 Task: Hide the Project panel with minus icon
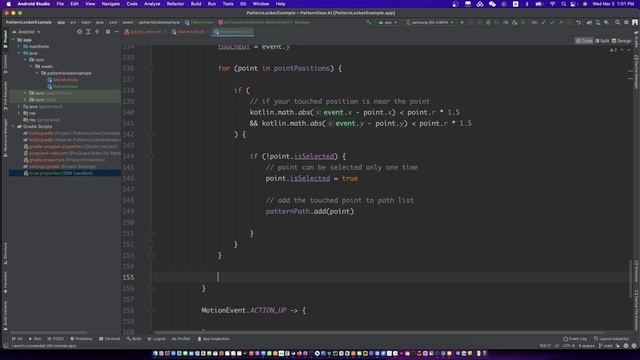tap(116, 31)
